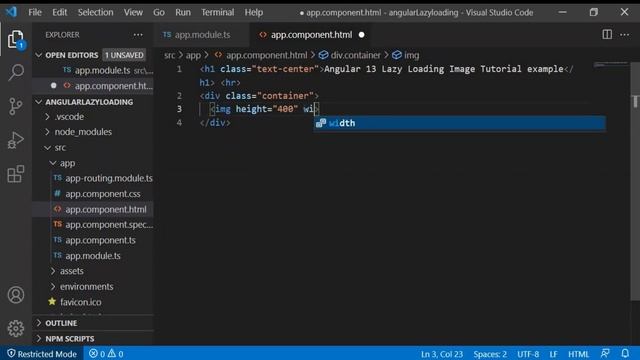Viewport: 640px width, 360px height.
Task: Change end of line sequence LF
Action: (x=553, y=354)
